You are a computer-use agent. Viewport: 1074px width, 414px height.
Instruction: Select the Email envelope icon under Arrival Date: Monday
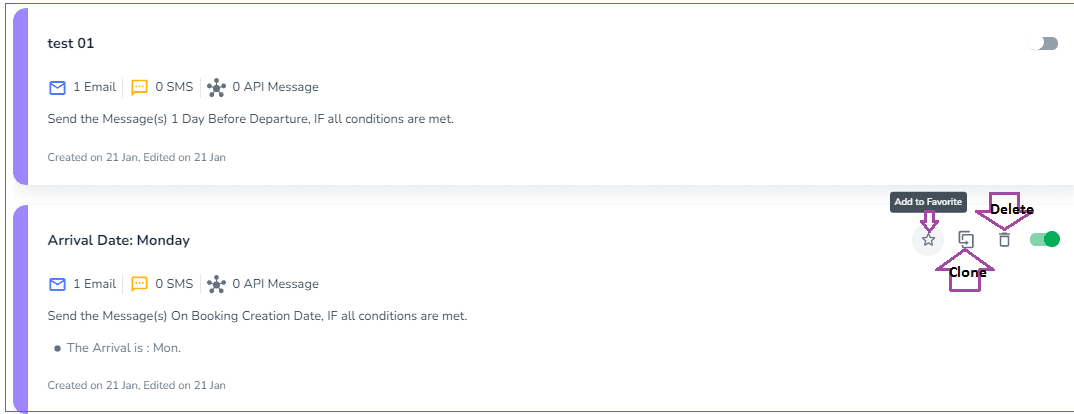click(58, 284)
